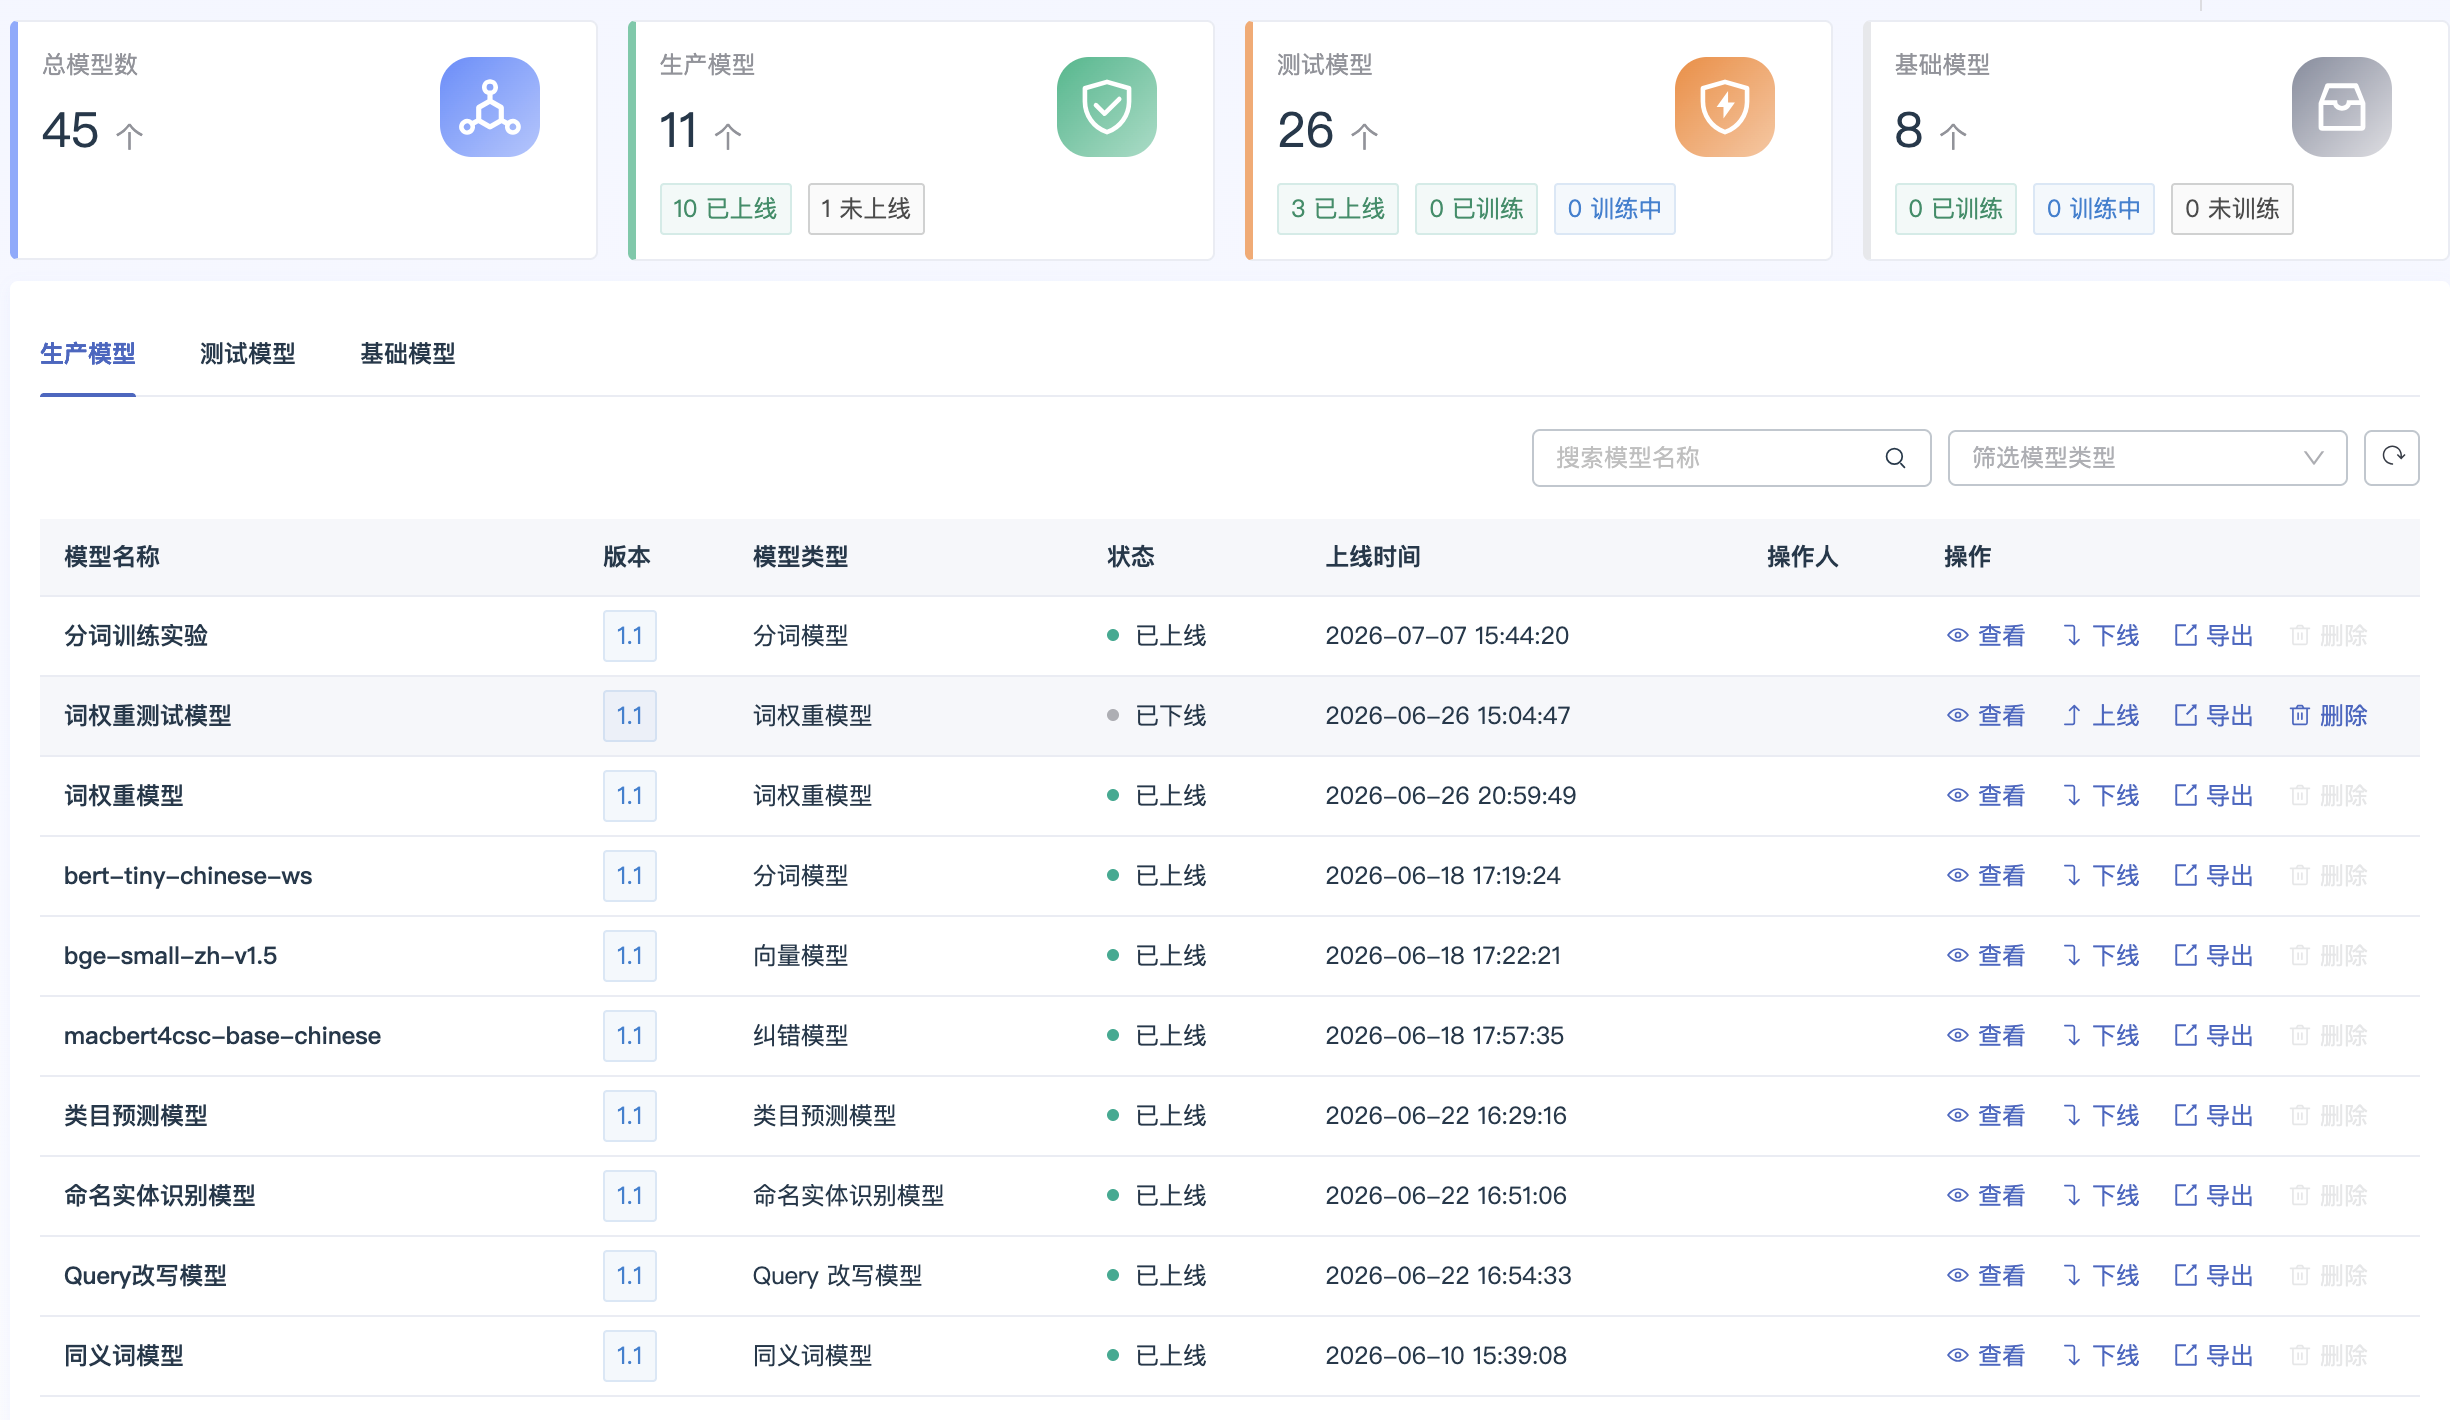Click the base model 0 训练中 tag

(x=2093, y=209)
